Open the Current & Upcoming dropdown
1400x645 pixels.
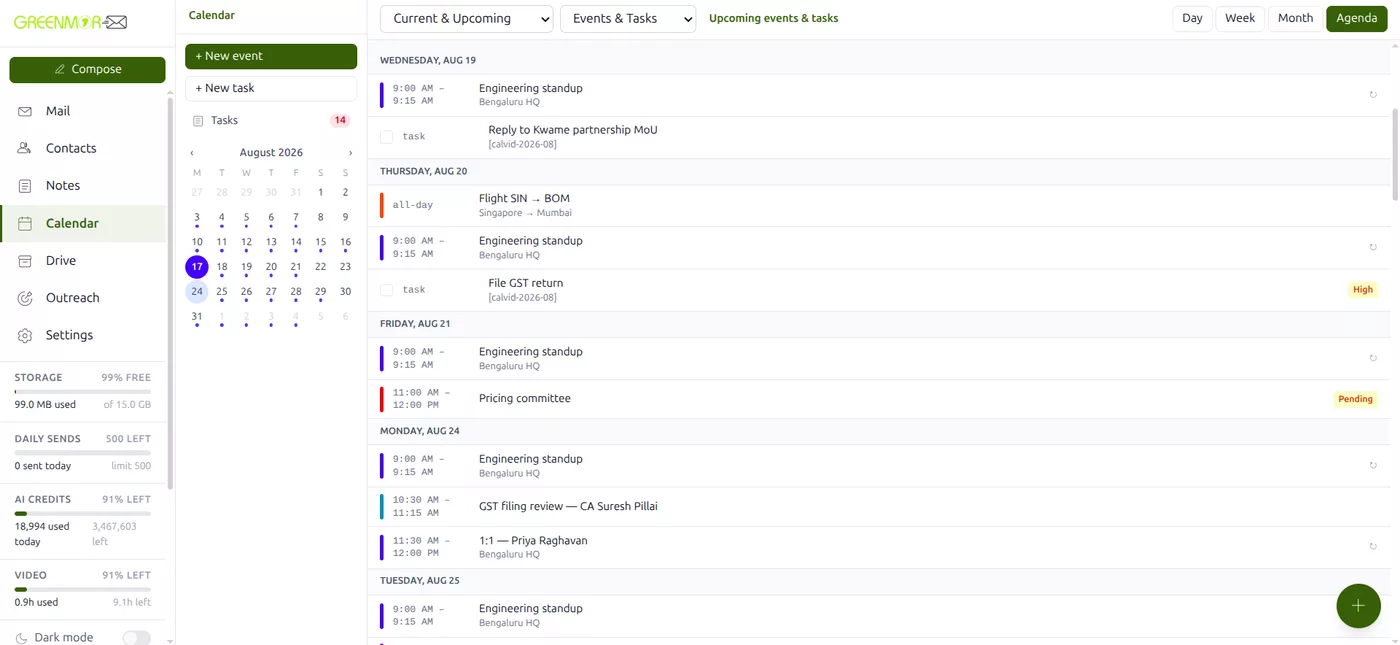(467, 19)
